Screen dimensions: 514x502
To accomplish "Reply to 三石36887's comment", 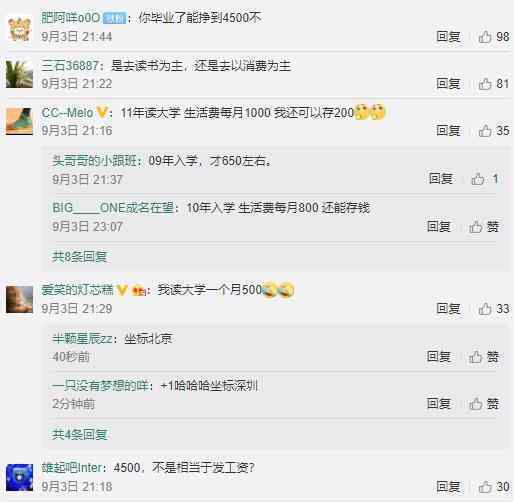I will [x=448, y=84].
